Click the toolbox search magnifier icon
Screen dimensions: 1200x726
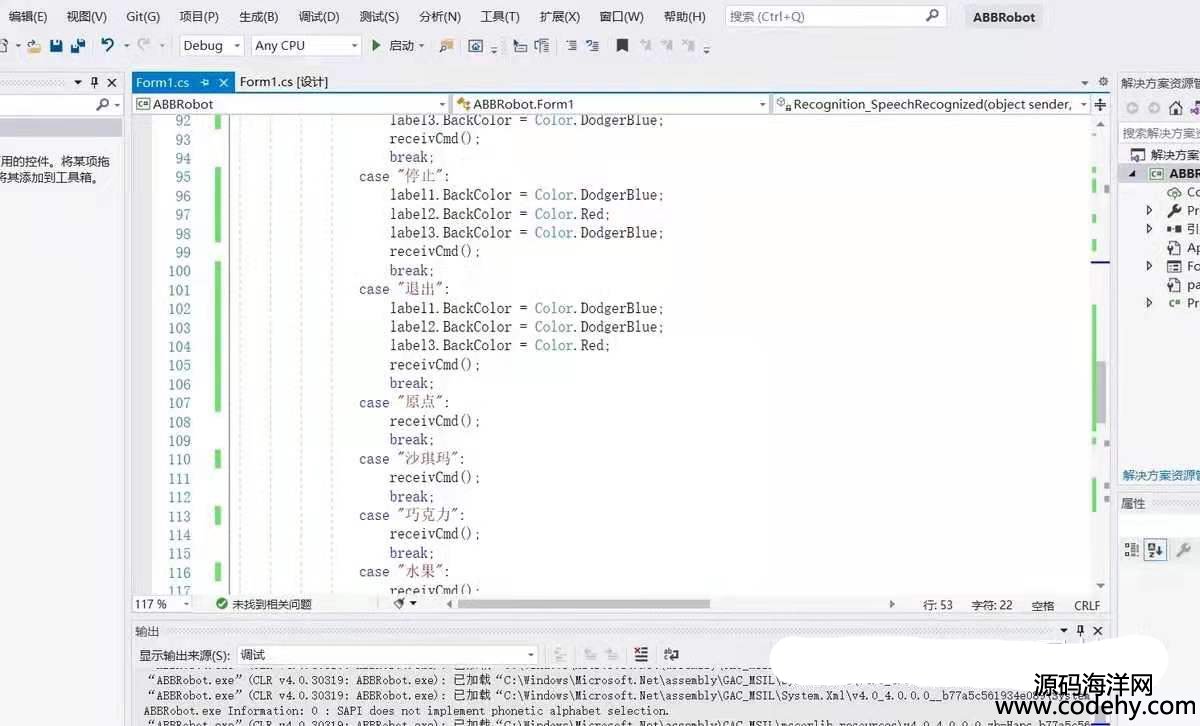tap(102, 104)
